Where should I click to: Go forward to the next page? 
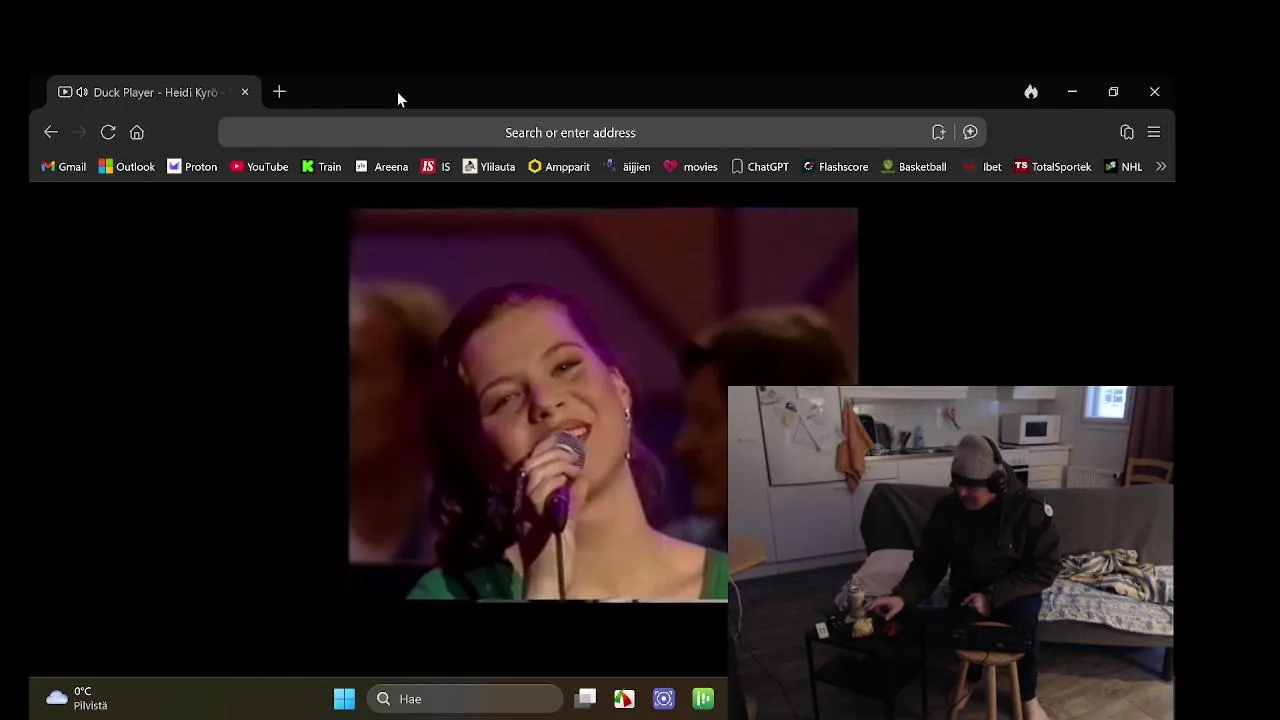coord(79,132)
